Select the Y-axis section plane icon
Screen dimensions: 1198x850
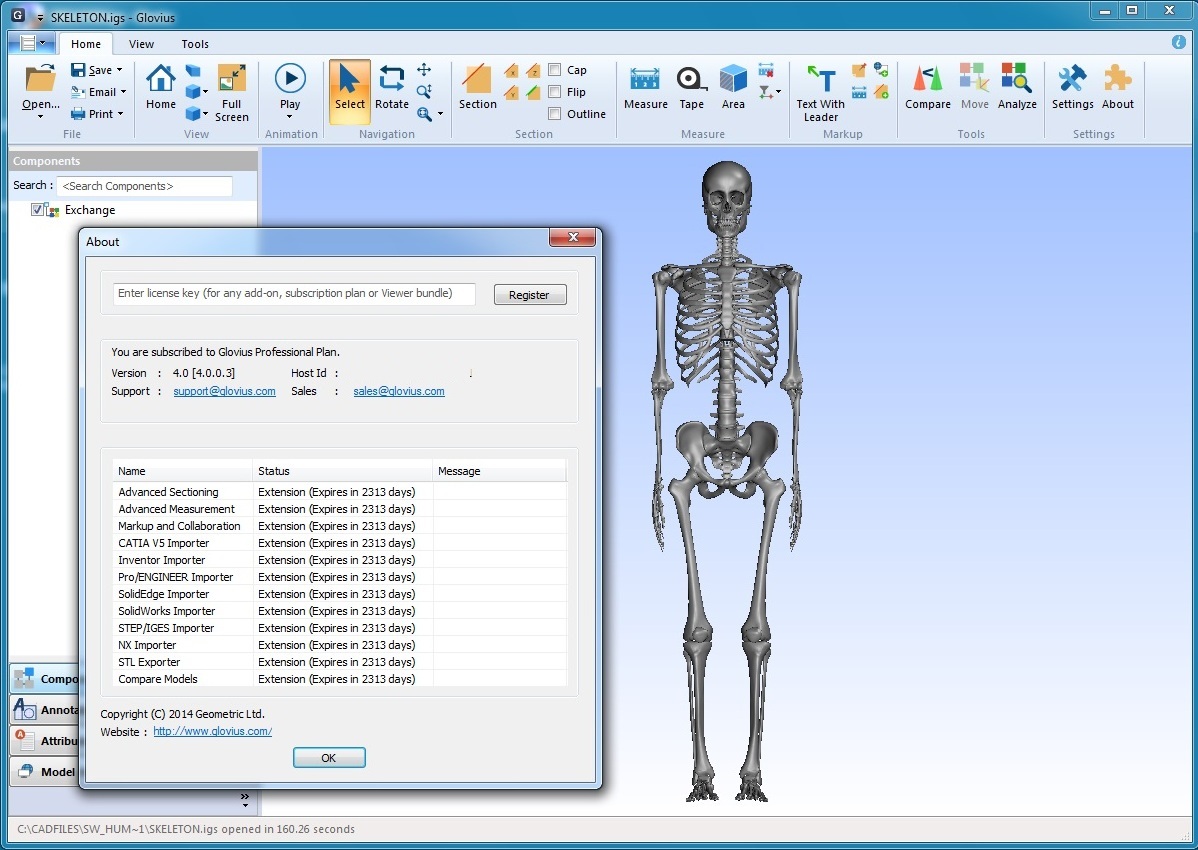511,92
